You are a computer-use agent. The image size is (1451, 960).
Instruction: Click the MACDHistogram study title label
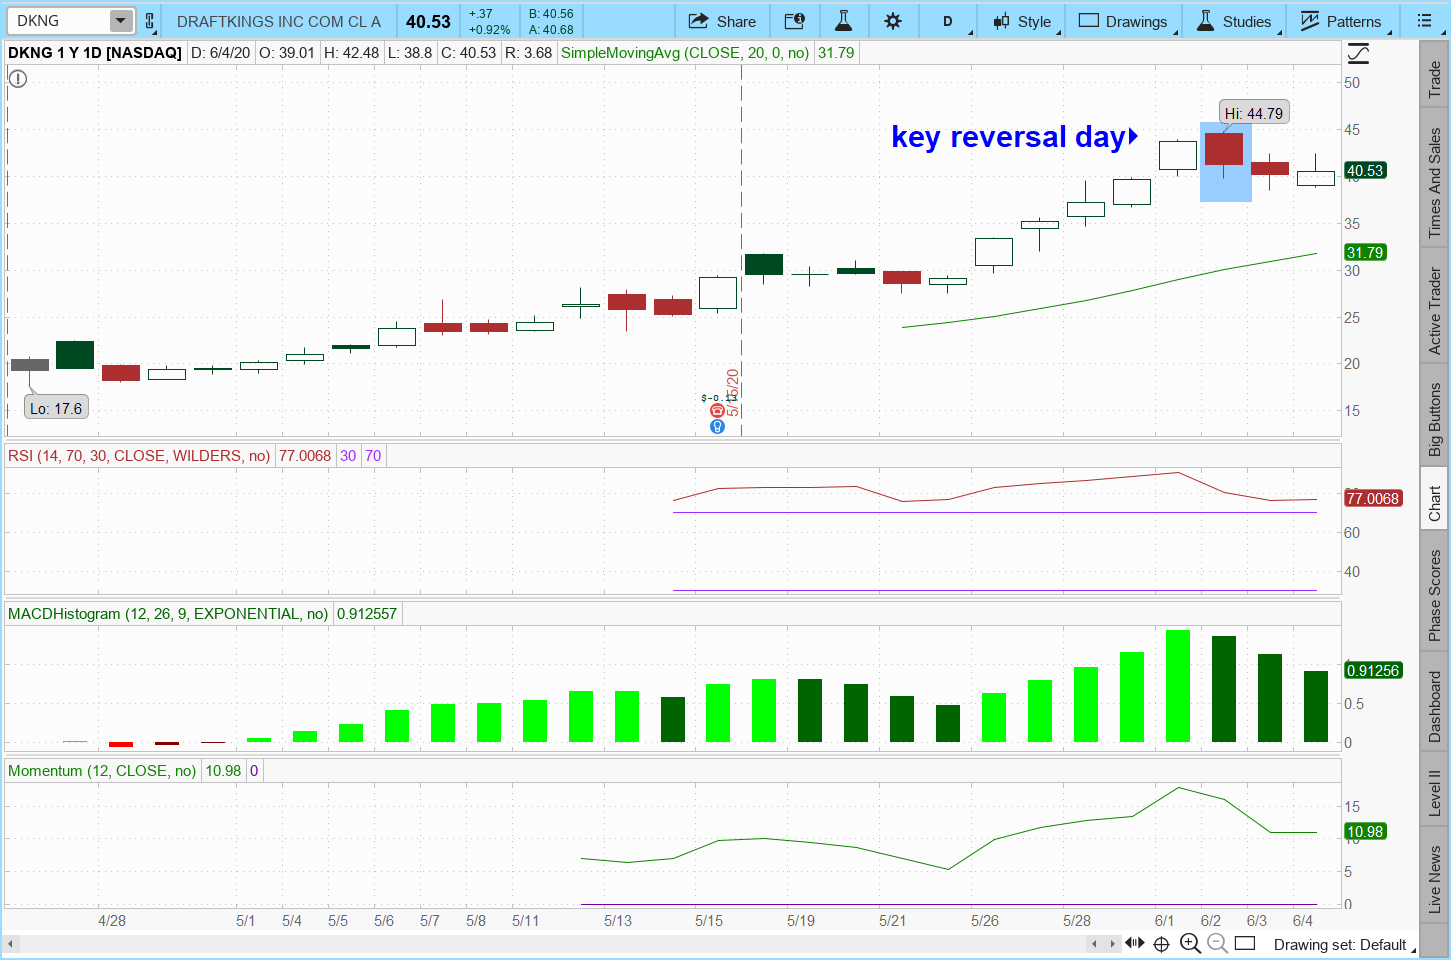168,614
